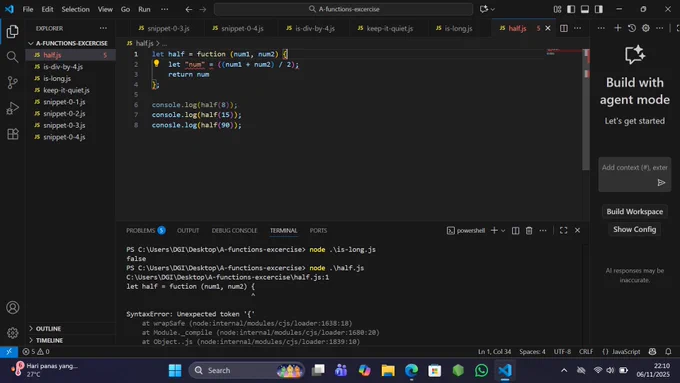Split the terminal panel
The image size is (680, 383).
point(515,230)
